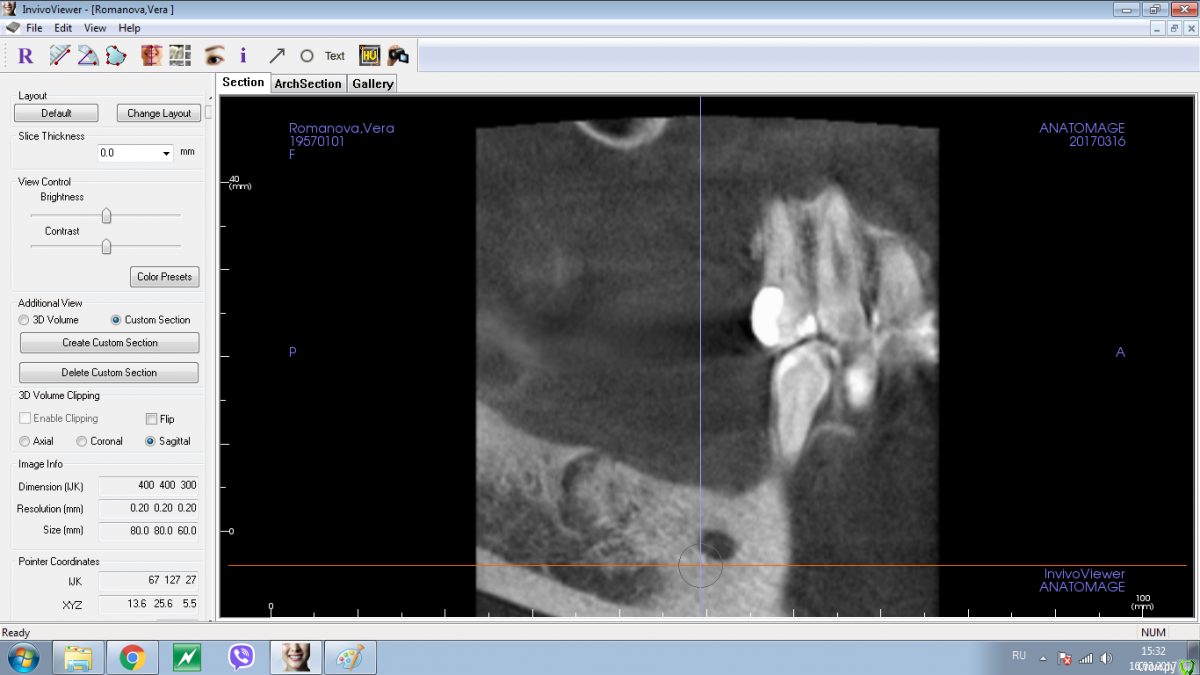Select the distance measurement tool

tap(59, 55)
